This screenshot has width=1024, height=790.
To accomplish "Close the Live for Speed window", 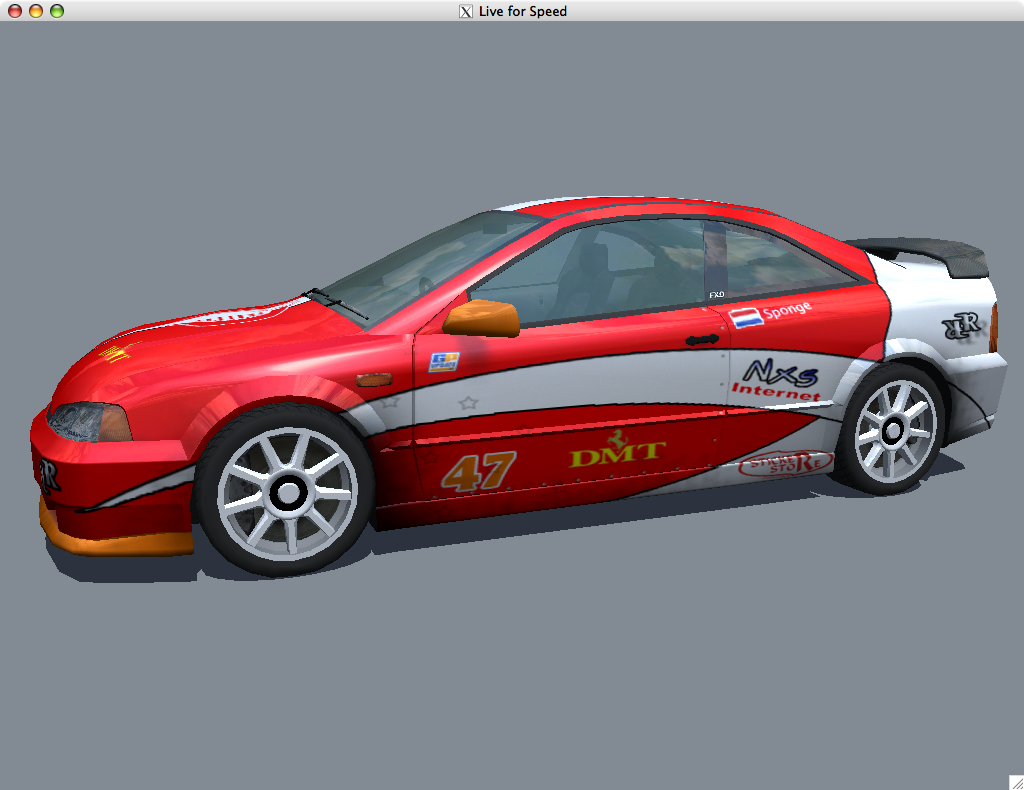I will tap(14, 11).
